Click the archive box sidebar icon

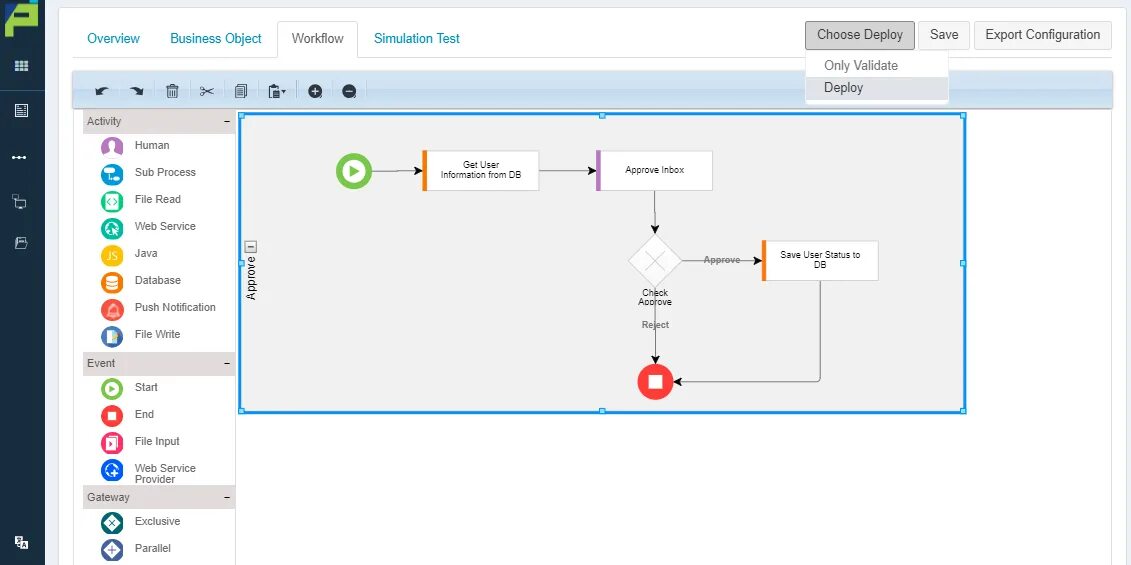coord(21,242)
